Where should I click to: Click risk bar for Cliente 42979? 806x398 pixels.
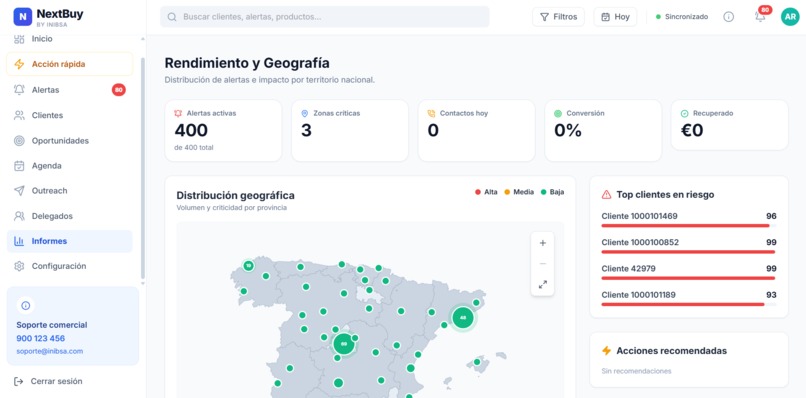pyautogui.click(x=689, y=278)
